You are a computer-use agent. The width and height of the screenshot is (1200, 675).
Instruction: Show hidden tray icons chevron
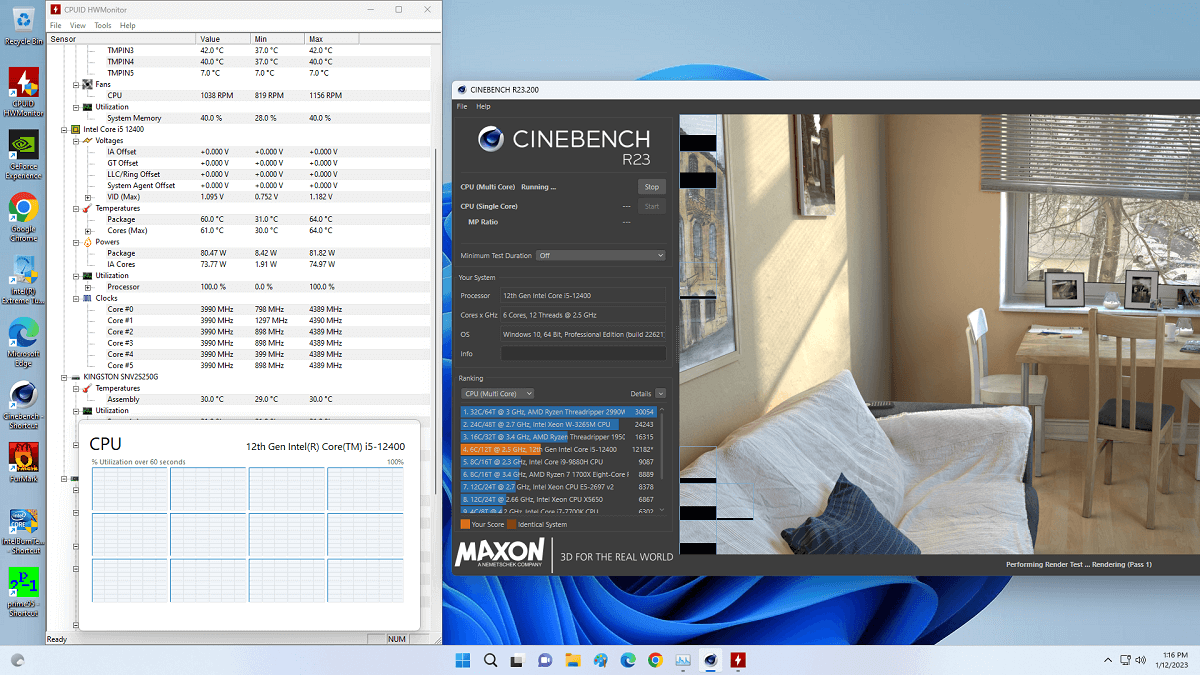[x=1107, y=660]
